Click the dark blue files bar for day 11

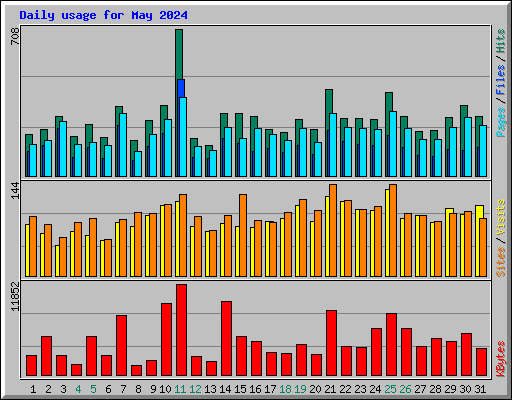tap(181, 88)
